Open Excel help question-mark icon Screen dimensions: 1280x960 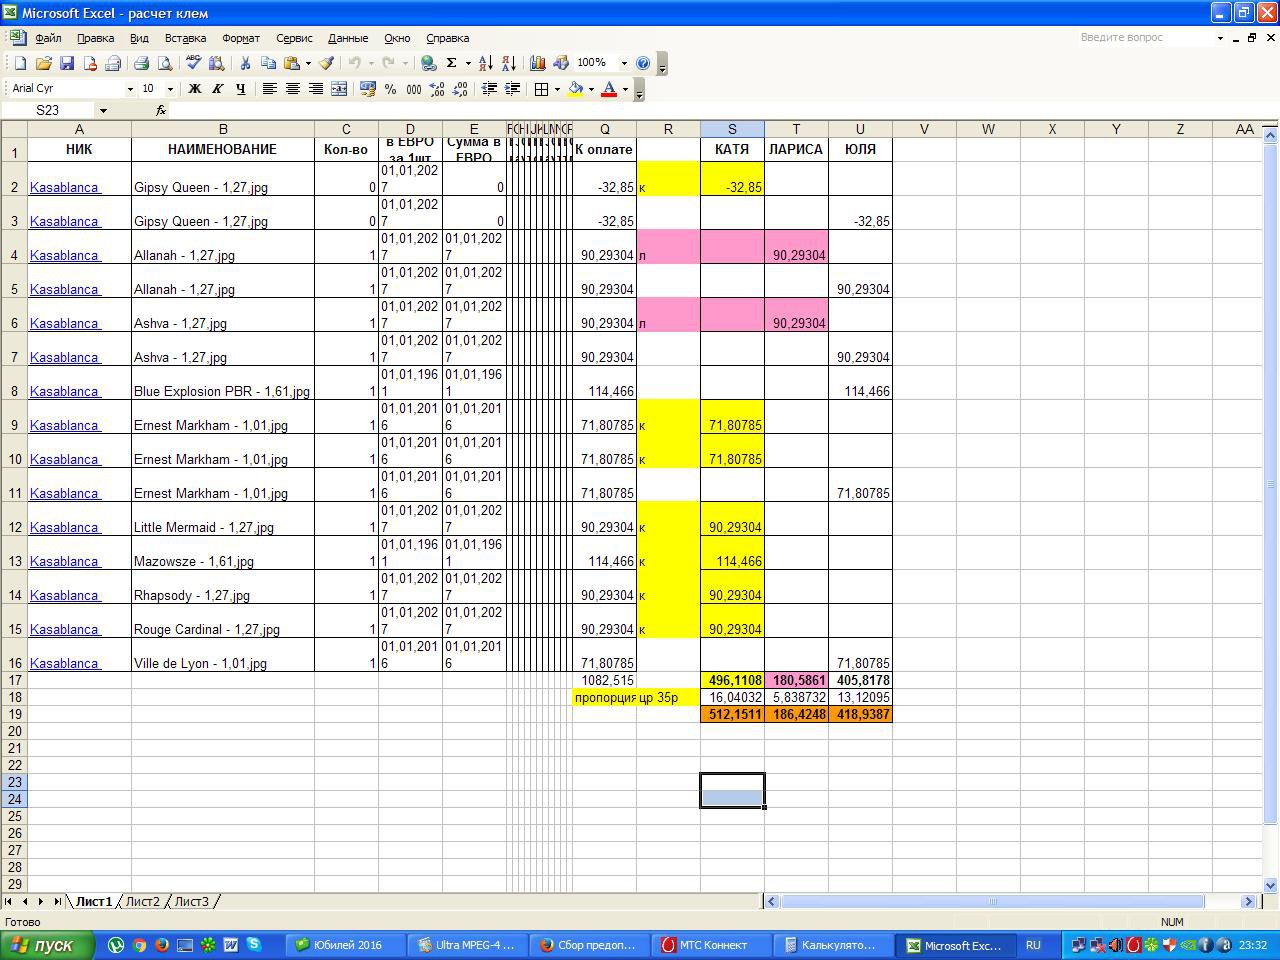tap(643, 63)
